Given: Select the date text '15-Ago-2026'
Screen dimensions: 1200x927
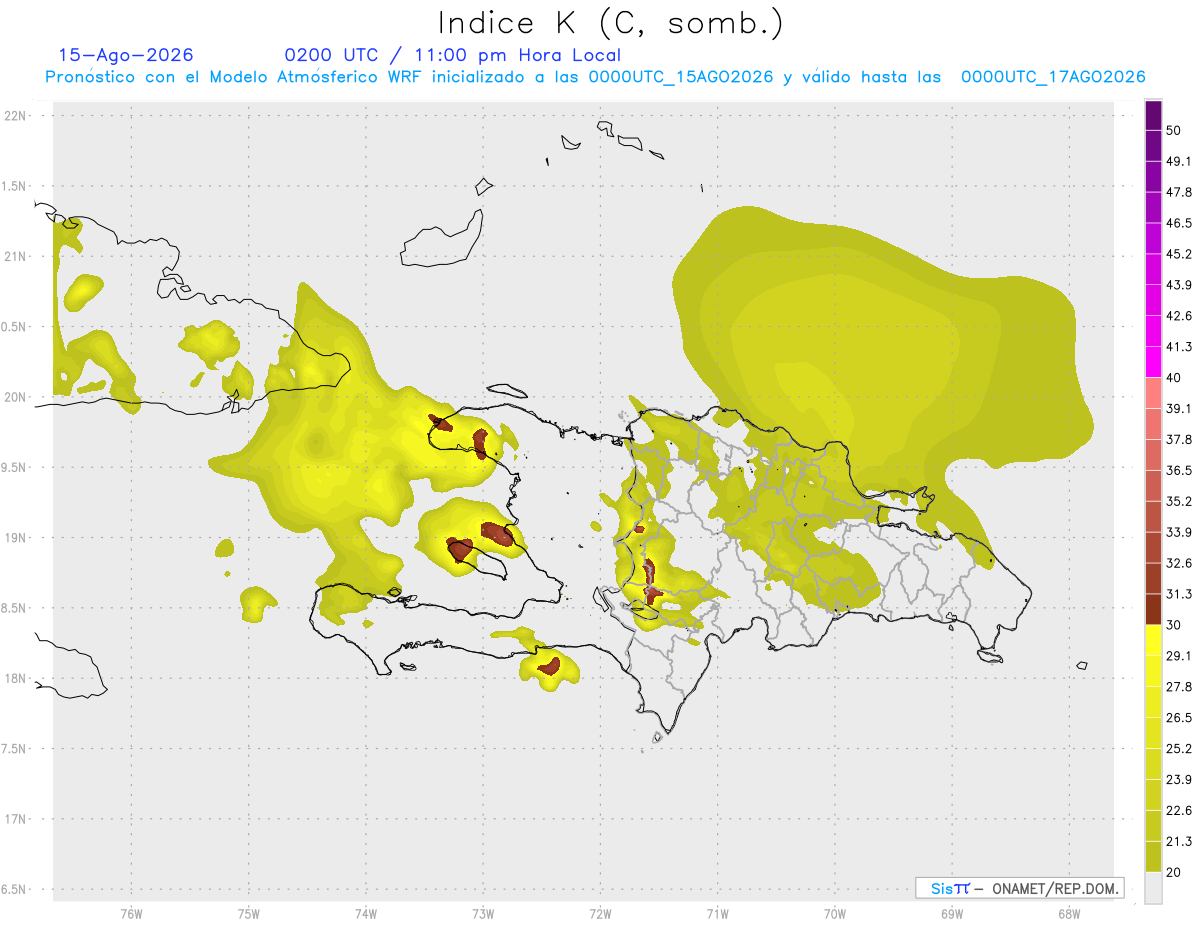Looking at the screenshot, I should click(x=126, y=55).
